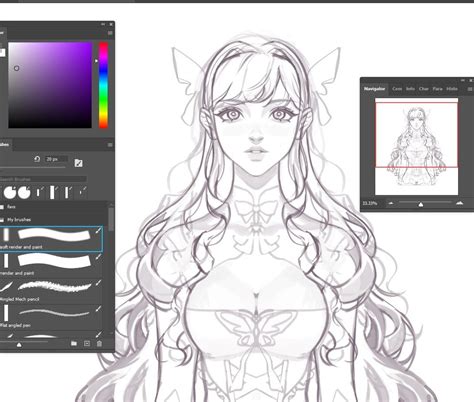Click brush tool icon on Flat angled pen row

pyautogui.click(x=98, y=309)
